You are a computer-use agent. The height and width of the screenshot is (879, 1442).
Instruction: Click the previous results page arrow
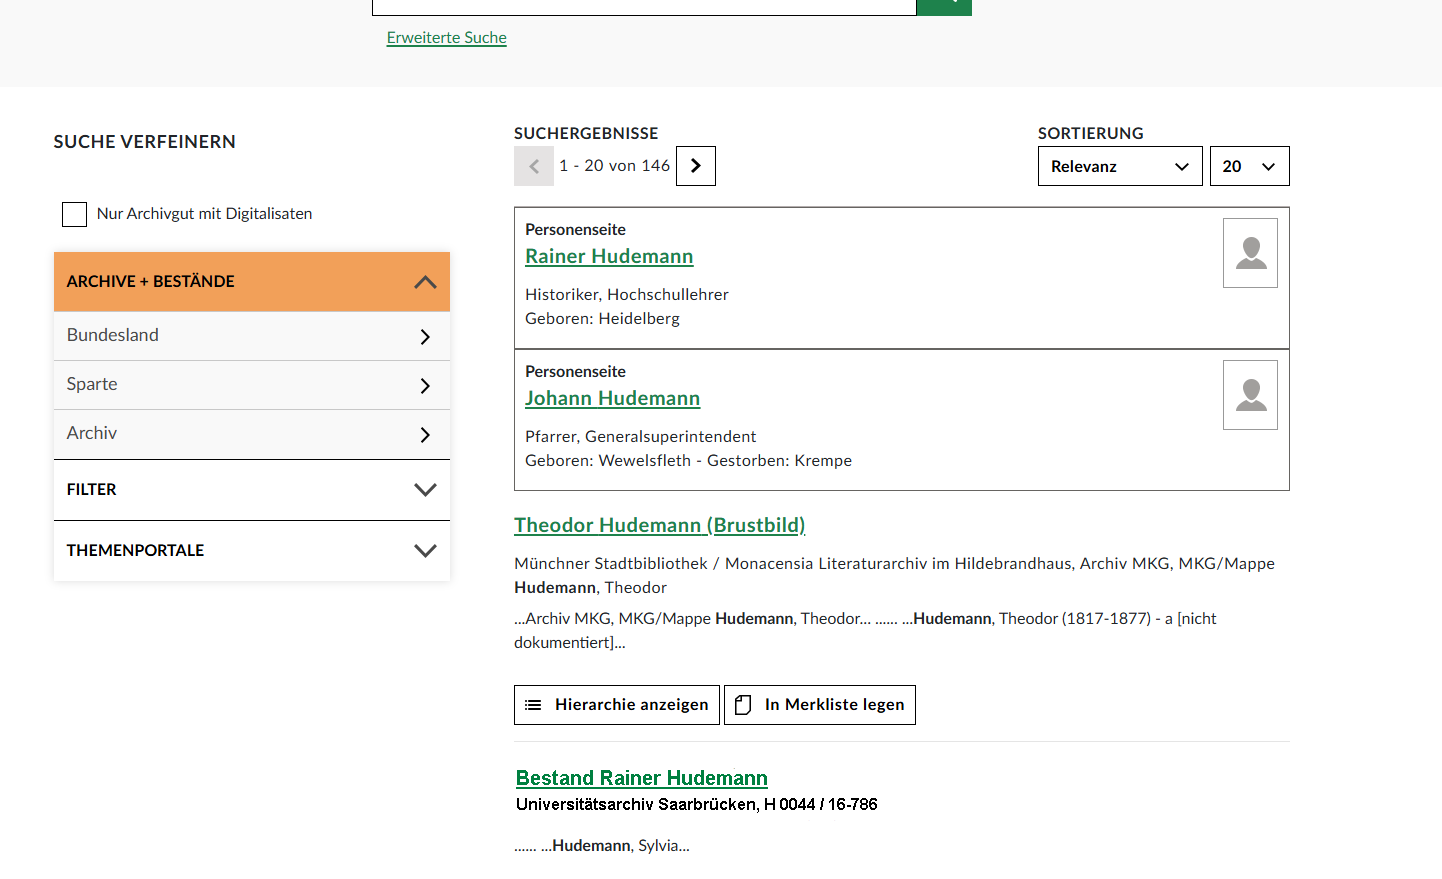pyautogui.click(x=534, y=166)
